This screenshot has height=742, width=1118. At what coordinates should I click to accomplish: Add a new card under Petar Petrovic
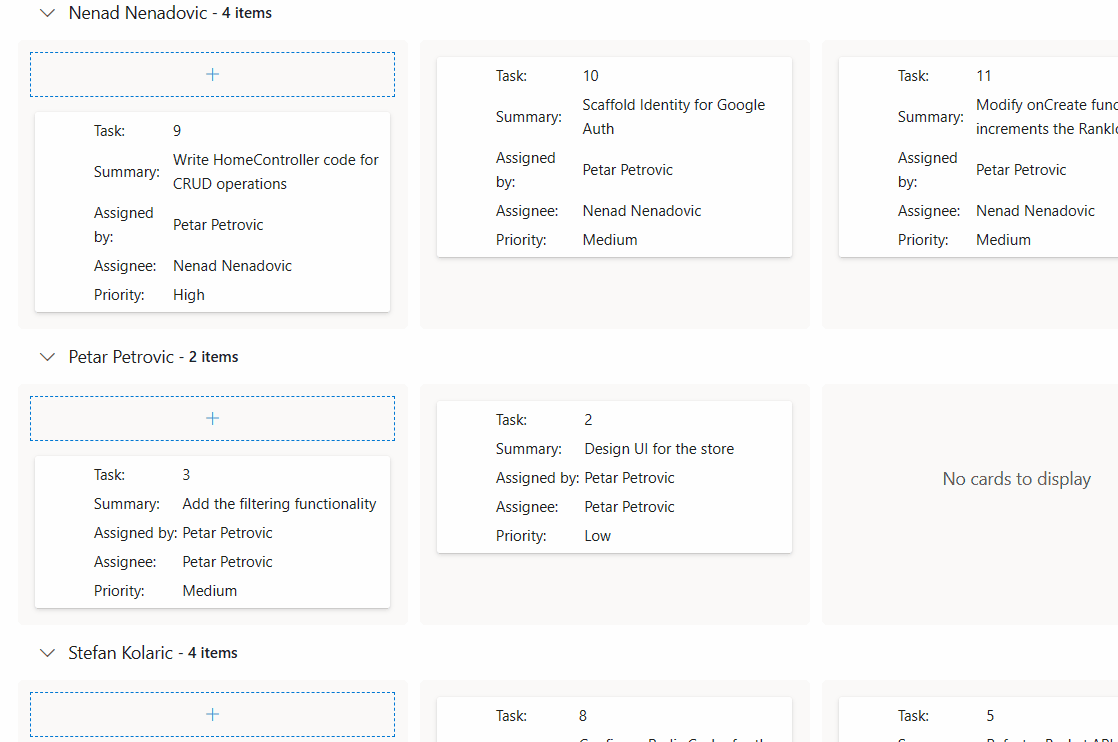(x=212, y=417)
